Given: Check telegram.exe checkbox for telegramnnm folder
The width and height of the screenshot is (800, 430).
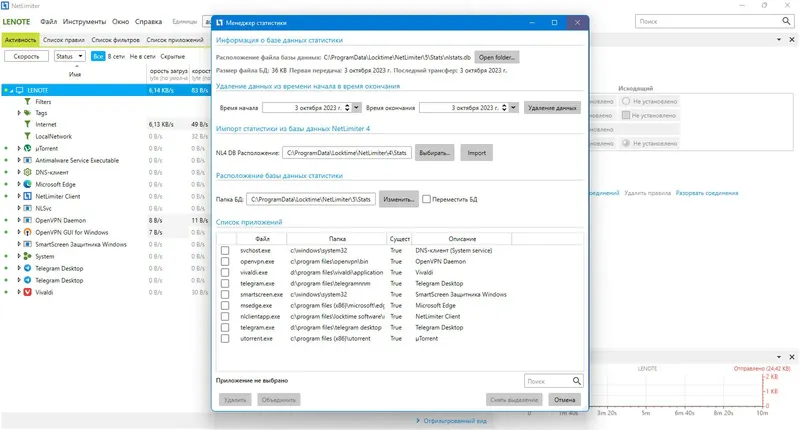Looking at the screenshot, I should (x=225, y=283).
